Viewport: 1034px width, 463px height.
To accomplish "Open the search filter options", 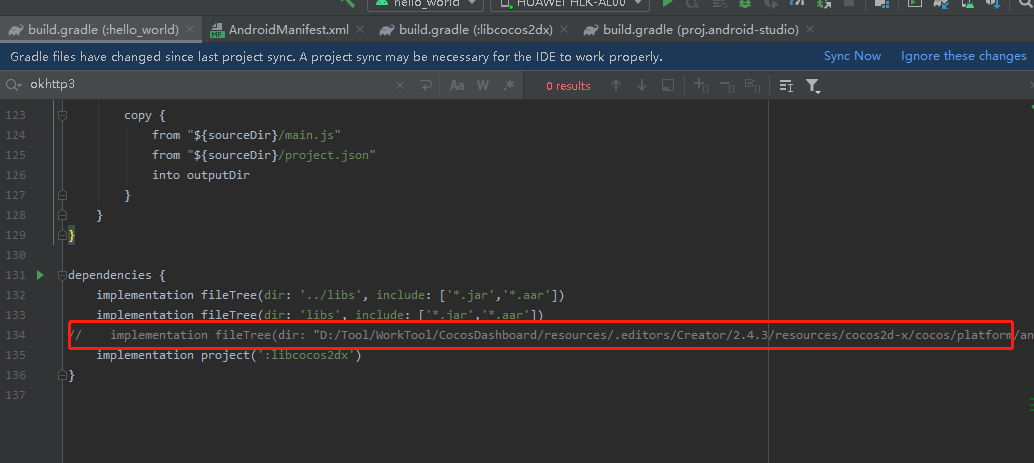I will pos(813,86).
